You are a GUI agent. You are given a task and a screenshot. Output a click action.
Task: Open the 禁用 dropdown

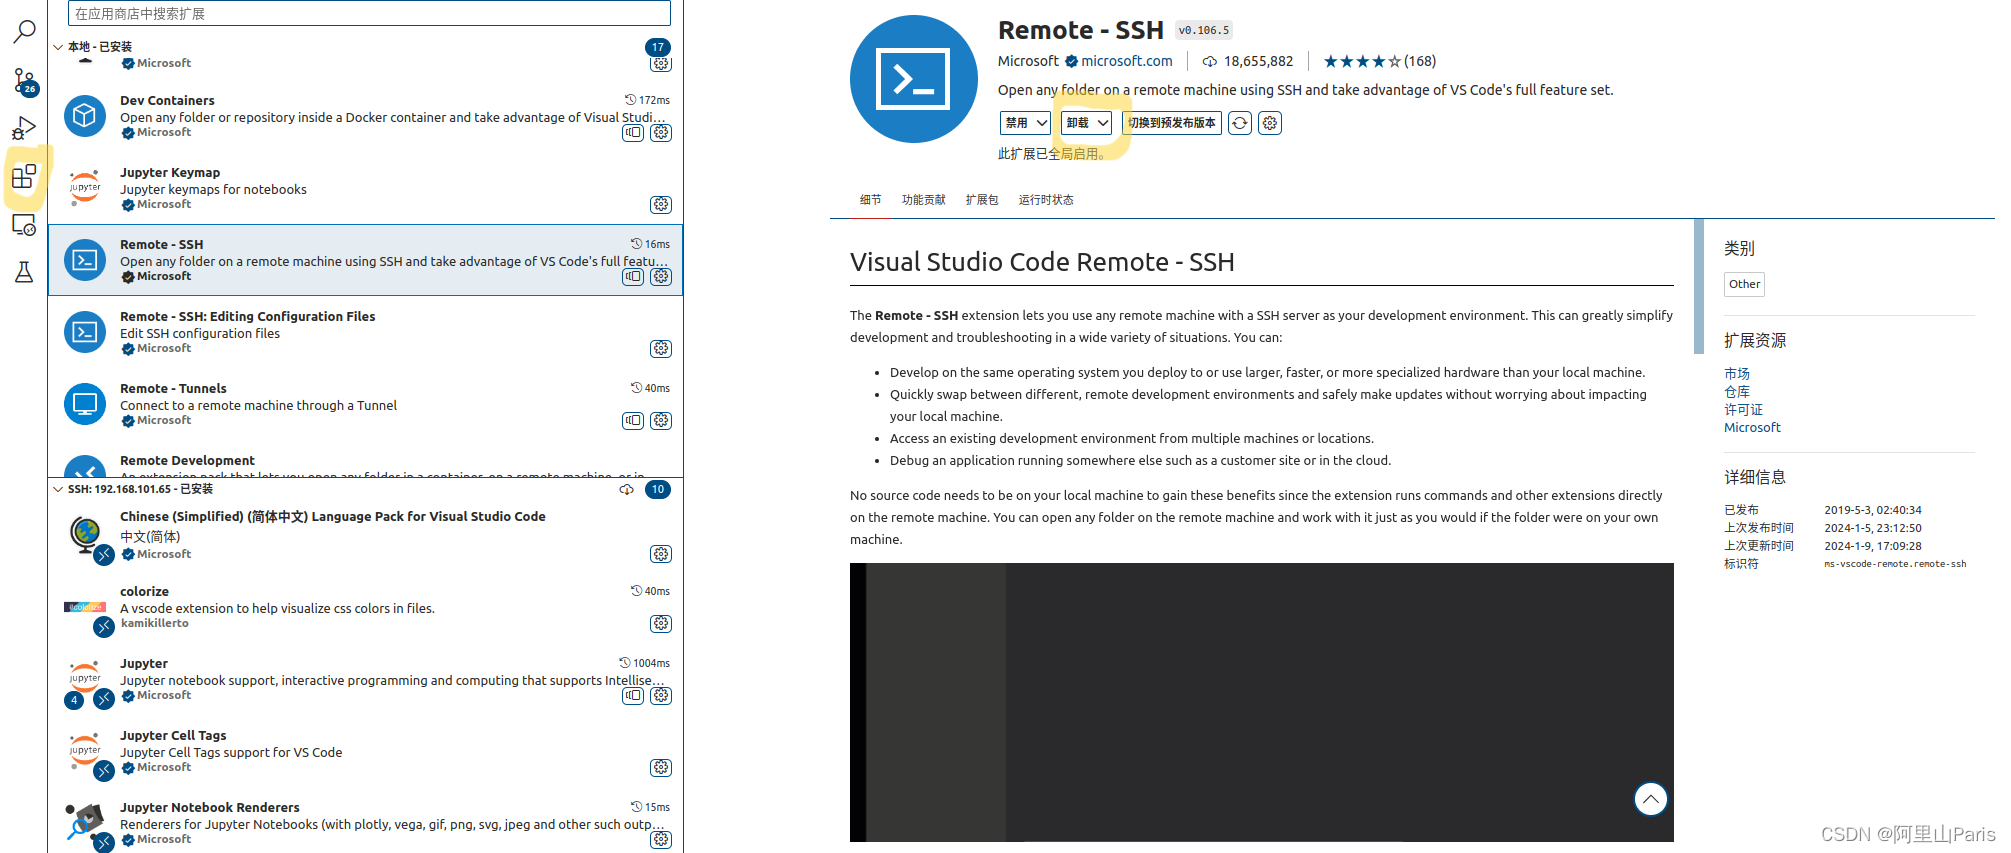(x=1025, y=123)
